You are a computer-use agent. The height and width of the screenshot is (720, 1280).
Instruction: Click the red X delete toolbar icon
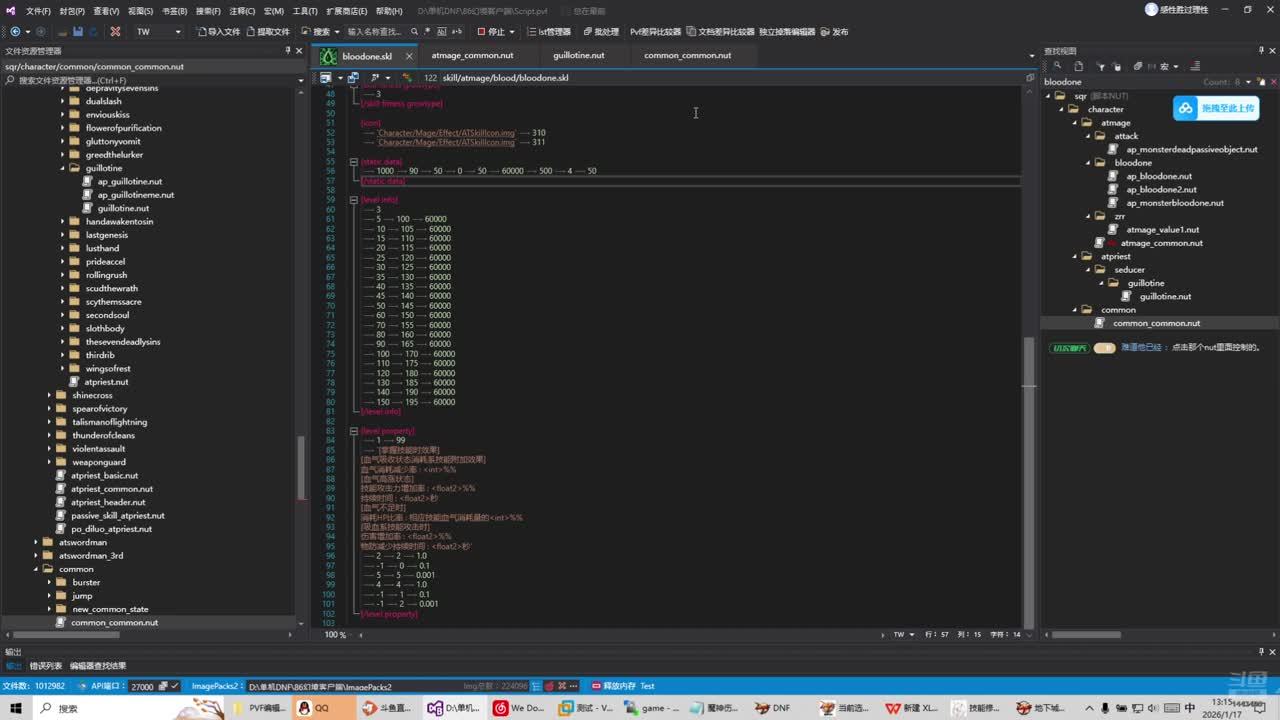tap(115, 31)
